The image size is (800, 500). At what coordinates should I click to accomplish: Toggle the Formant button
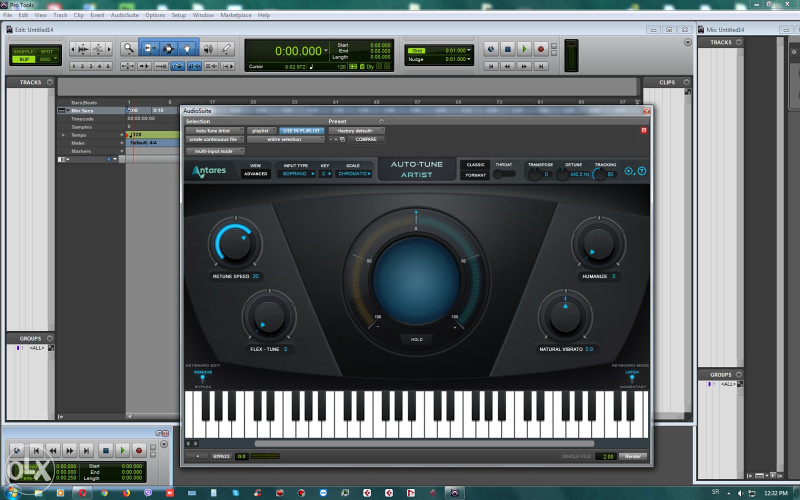point(475,175)
